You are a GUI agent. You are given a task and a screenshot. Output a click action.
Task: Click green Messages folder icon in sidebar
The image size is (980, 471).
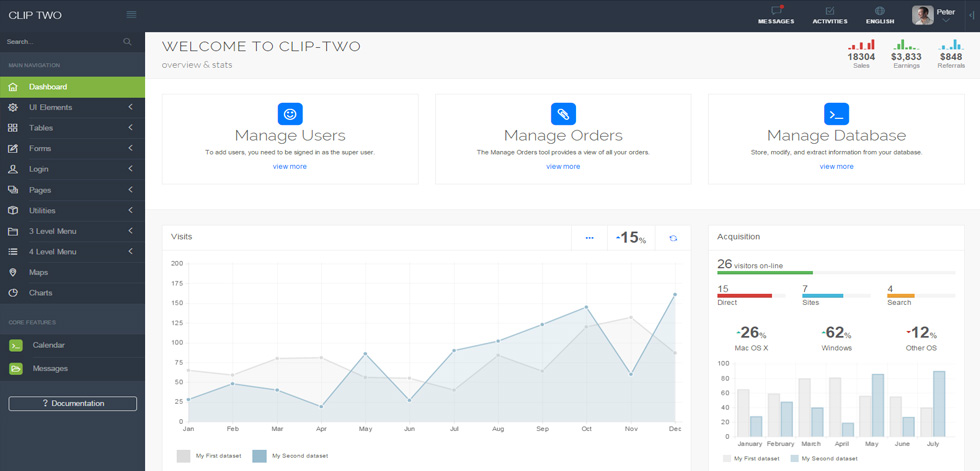[16, 369]
